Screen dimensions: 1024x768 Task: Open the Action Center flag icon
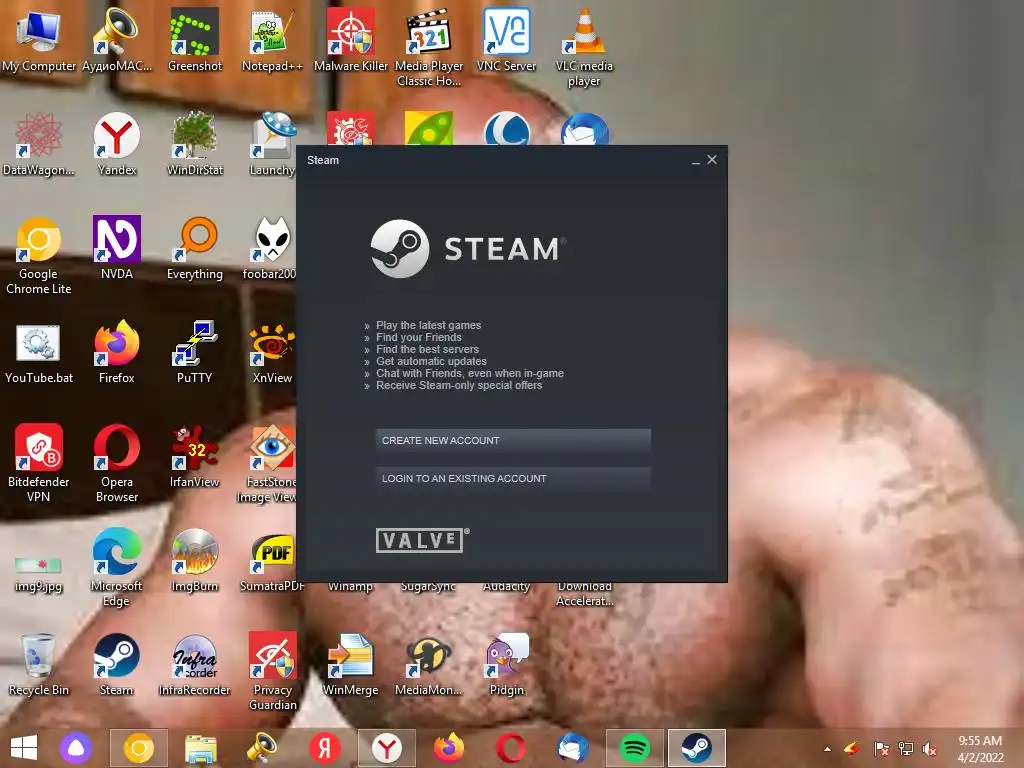pos(881,749)
